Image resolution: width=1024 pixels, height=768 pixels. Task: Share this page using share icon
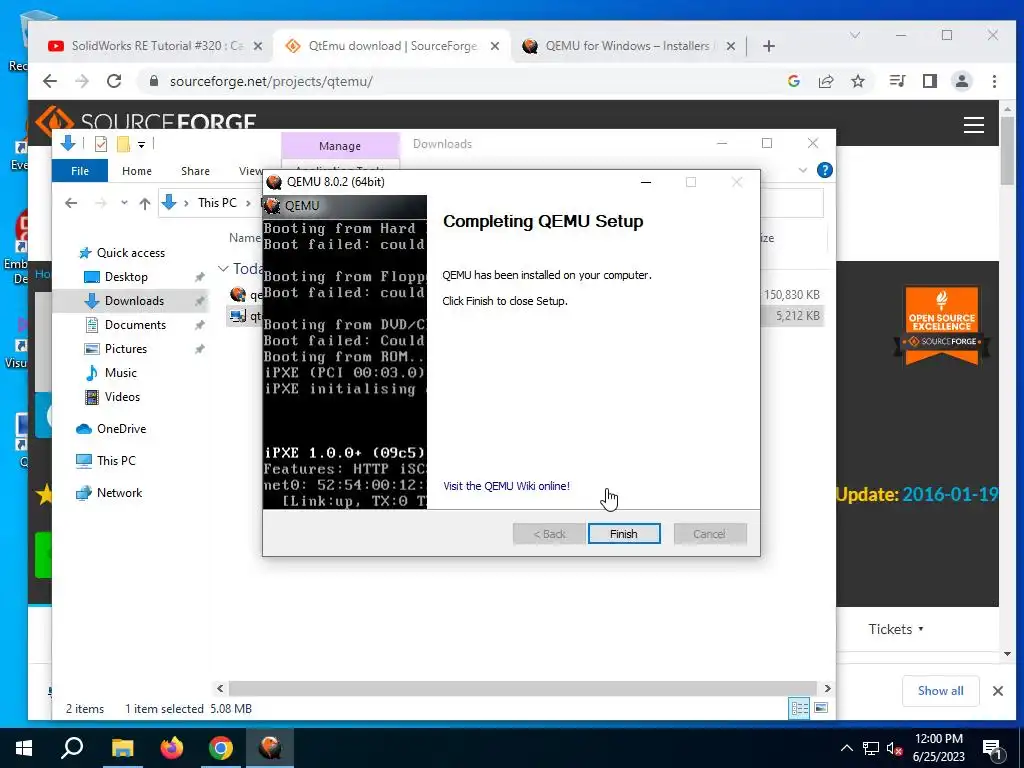pos(825,81)
